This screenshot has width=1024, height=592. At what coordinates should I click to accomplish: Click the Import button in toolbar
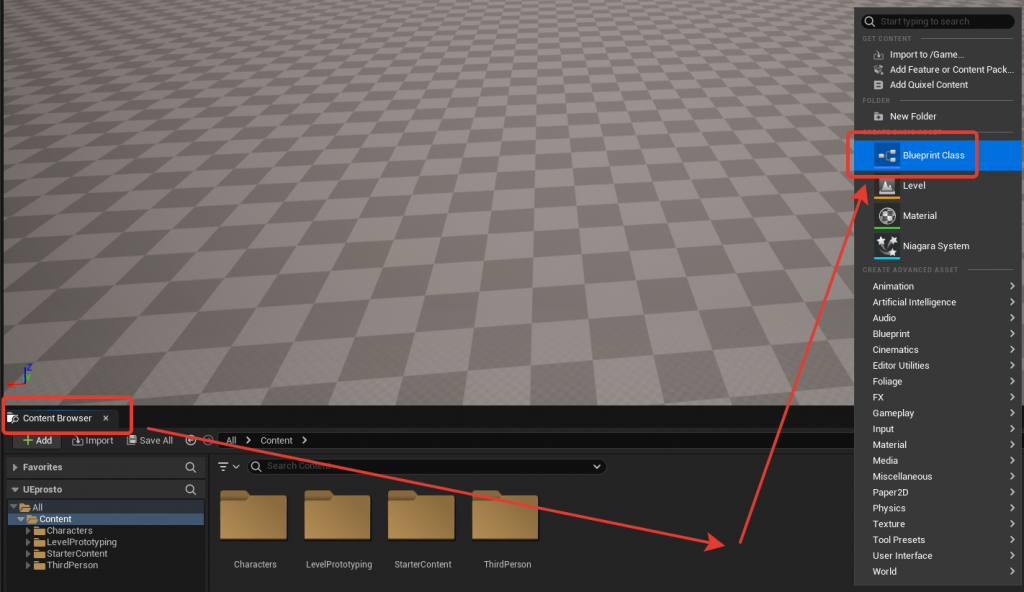coord(93,440)
